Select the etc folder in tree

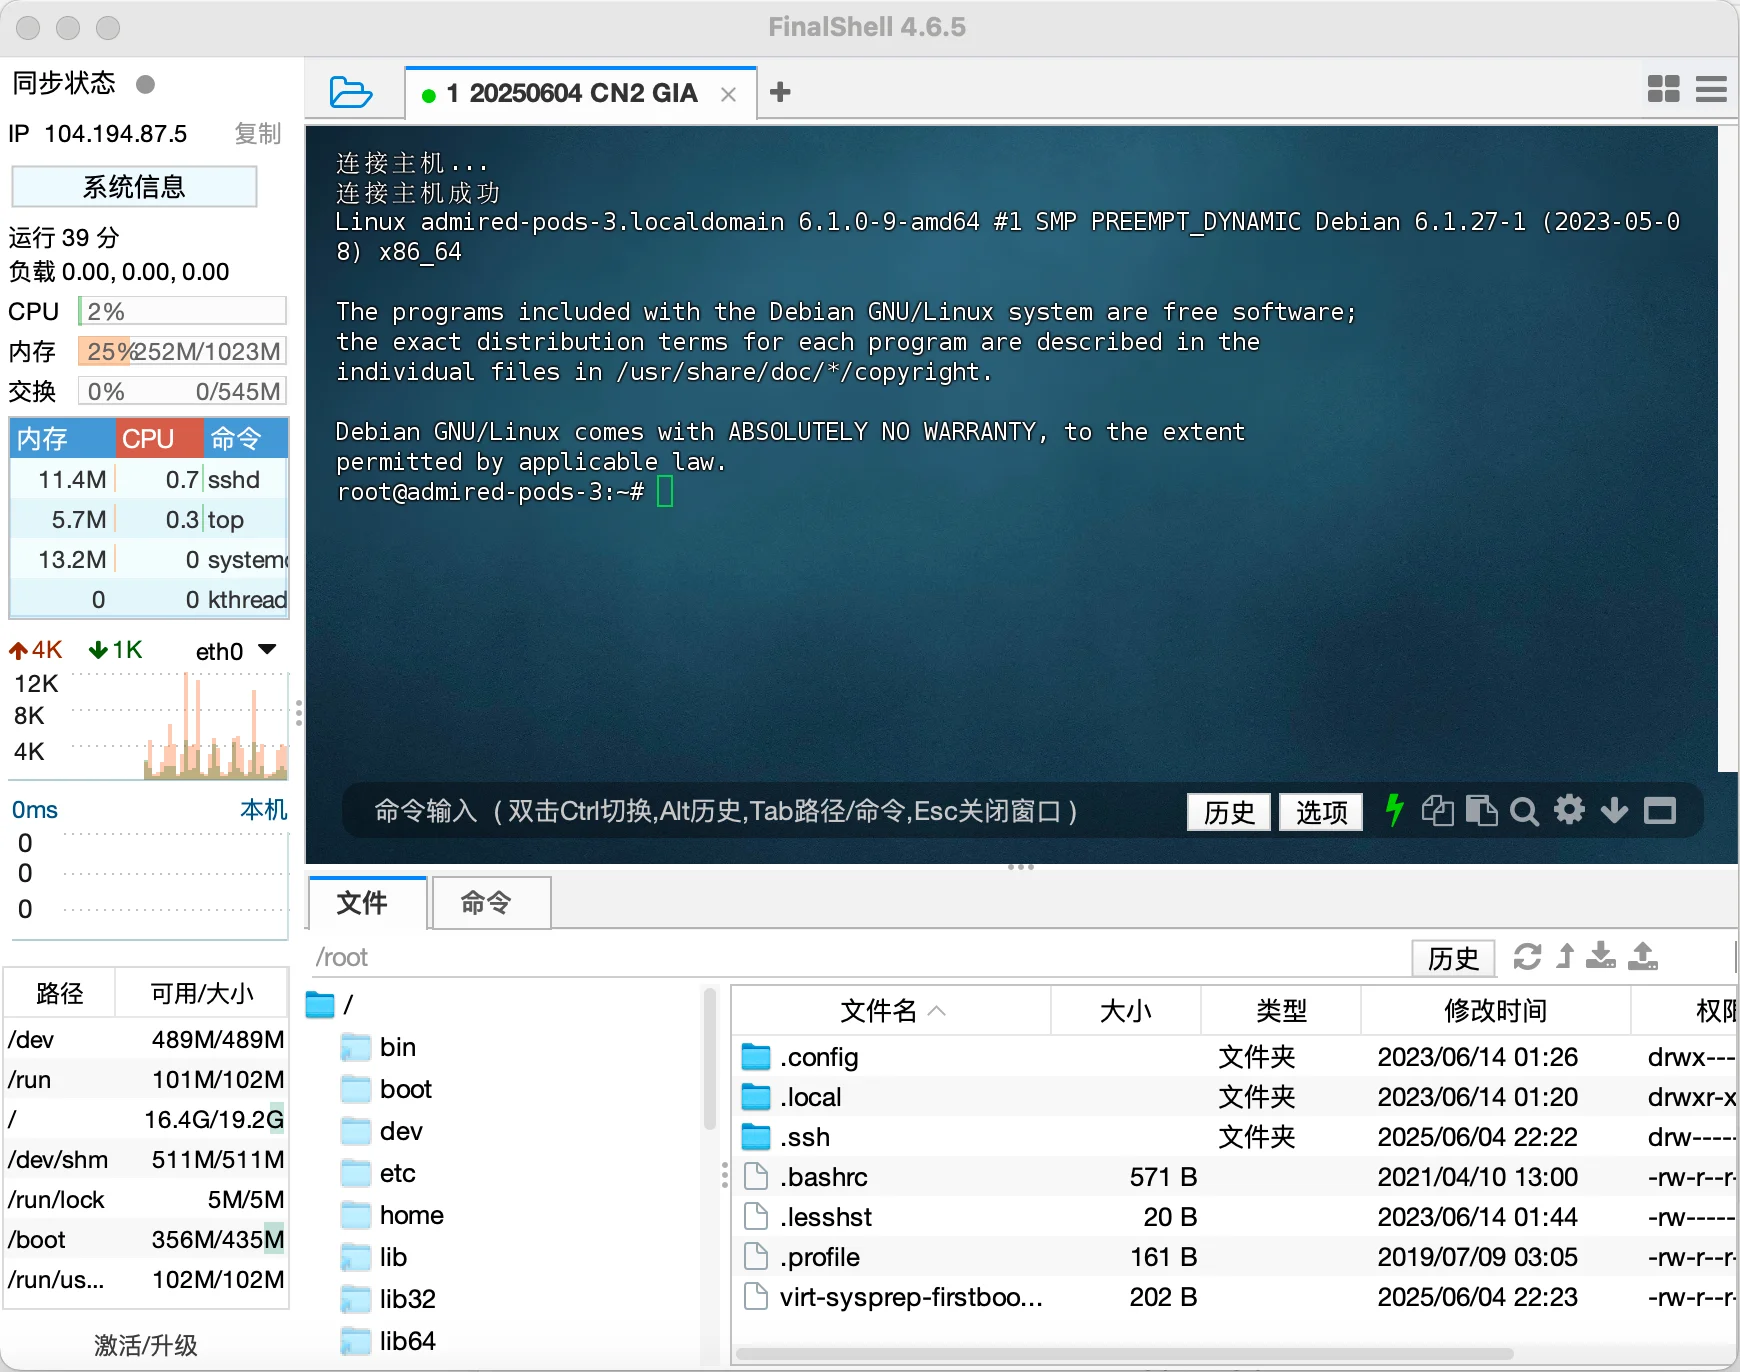pyautogui.click(x=379, y=1173)
